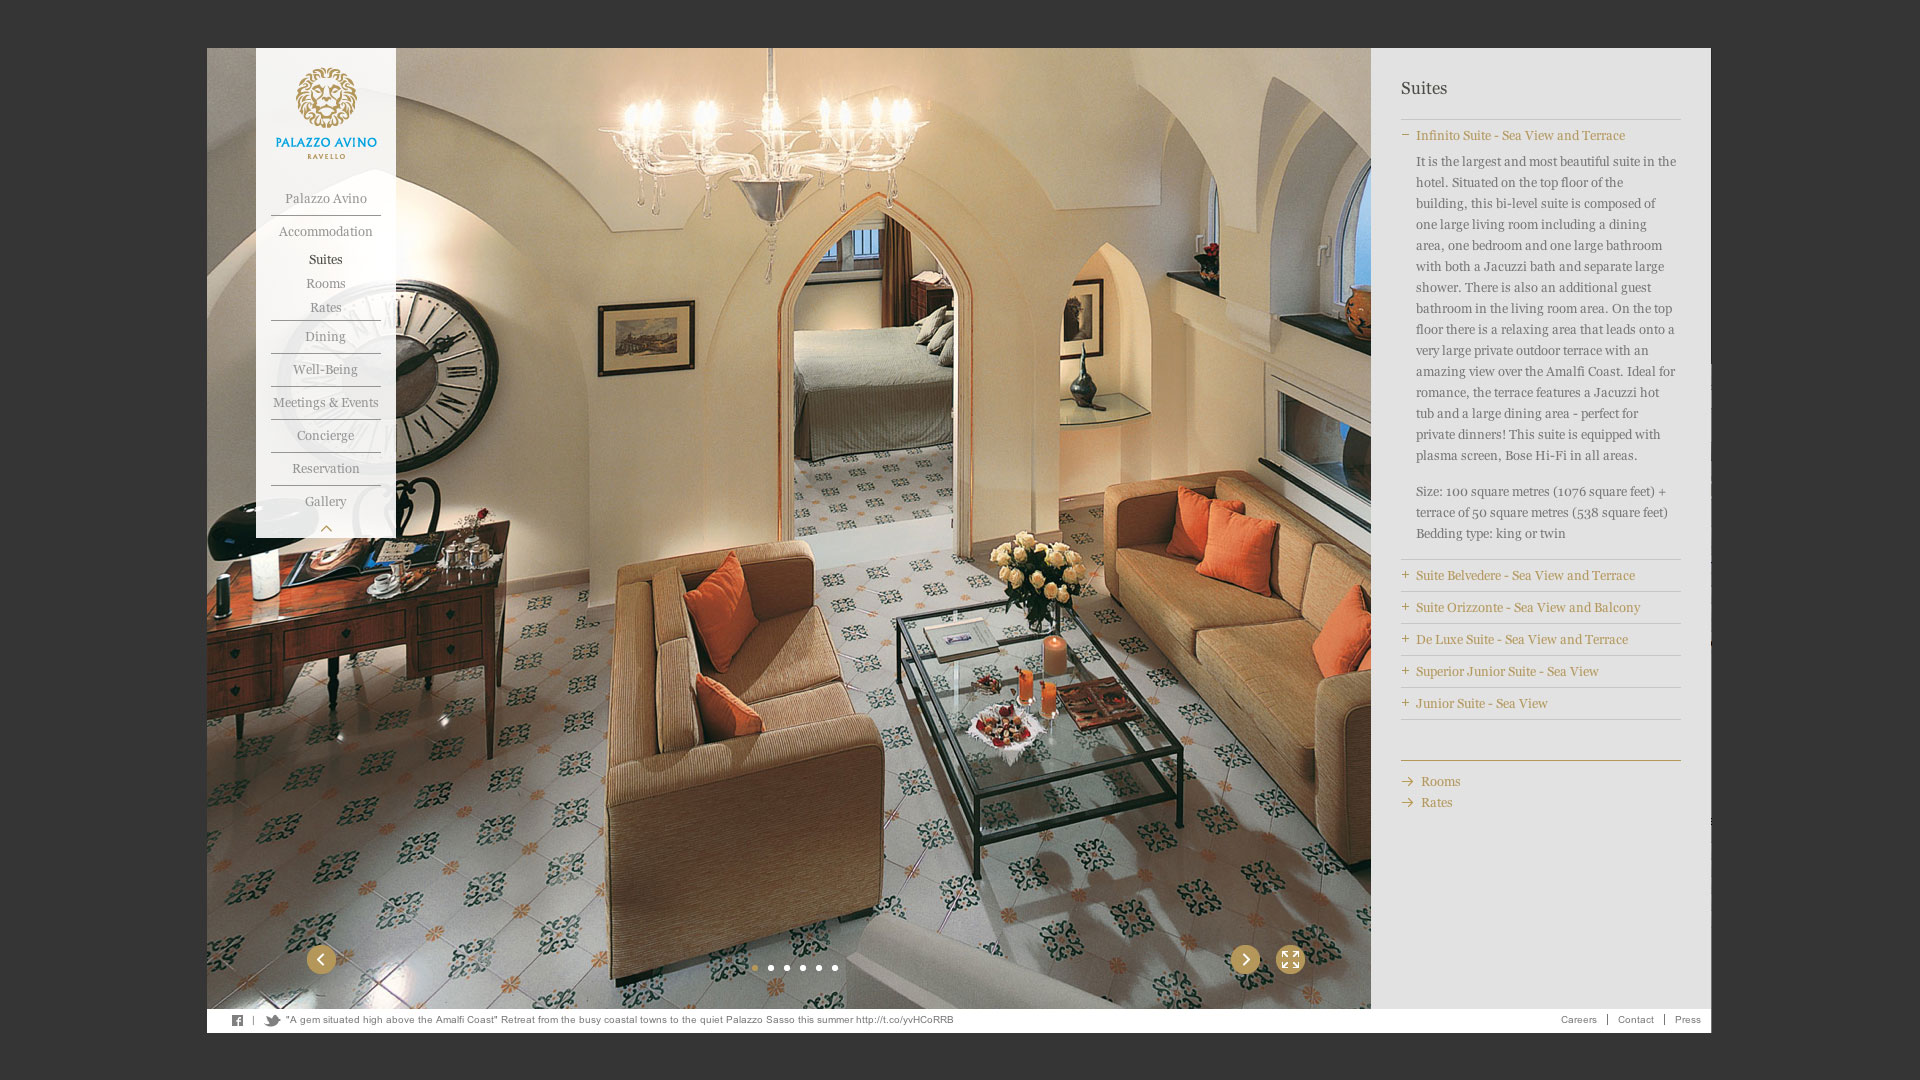The image size is (1920, 1080).
Task: Open the Press footer link
Action: (x=1688, y=1020)
